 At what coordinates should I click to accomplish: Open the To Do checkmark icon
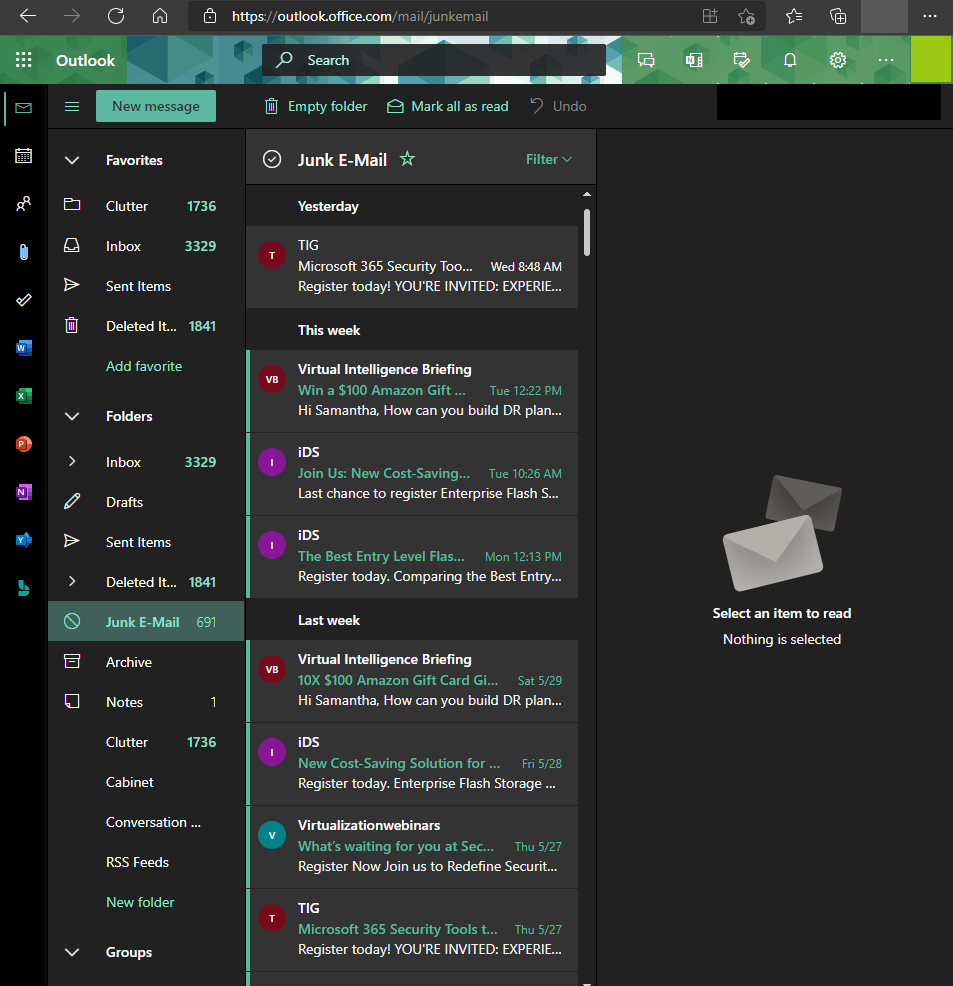tap(23, 300)
